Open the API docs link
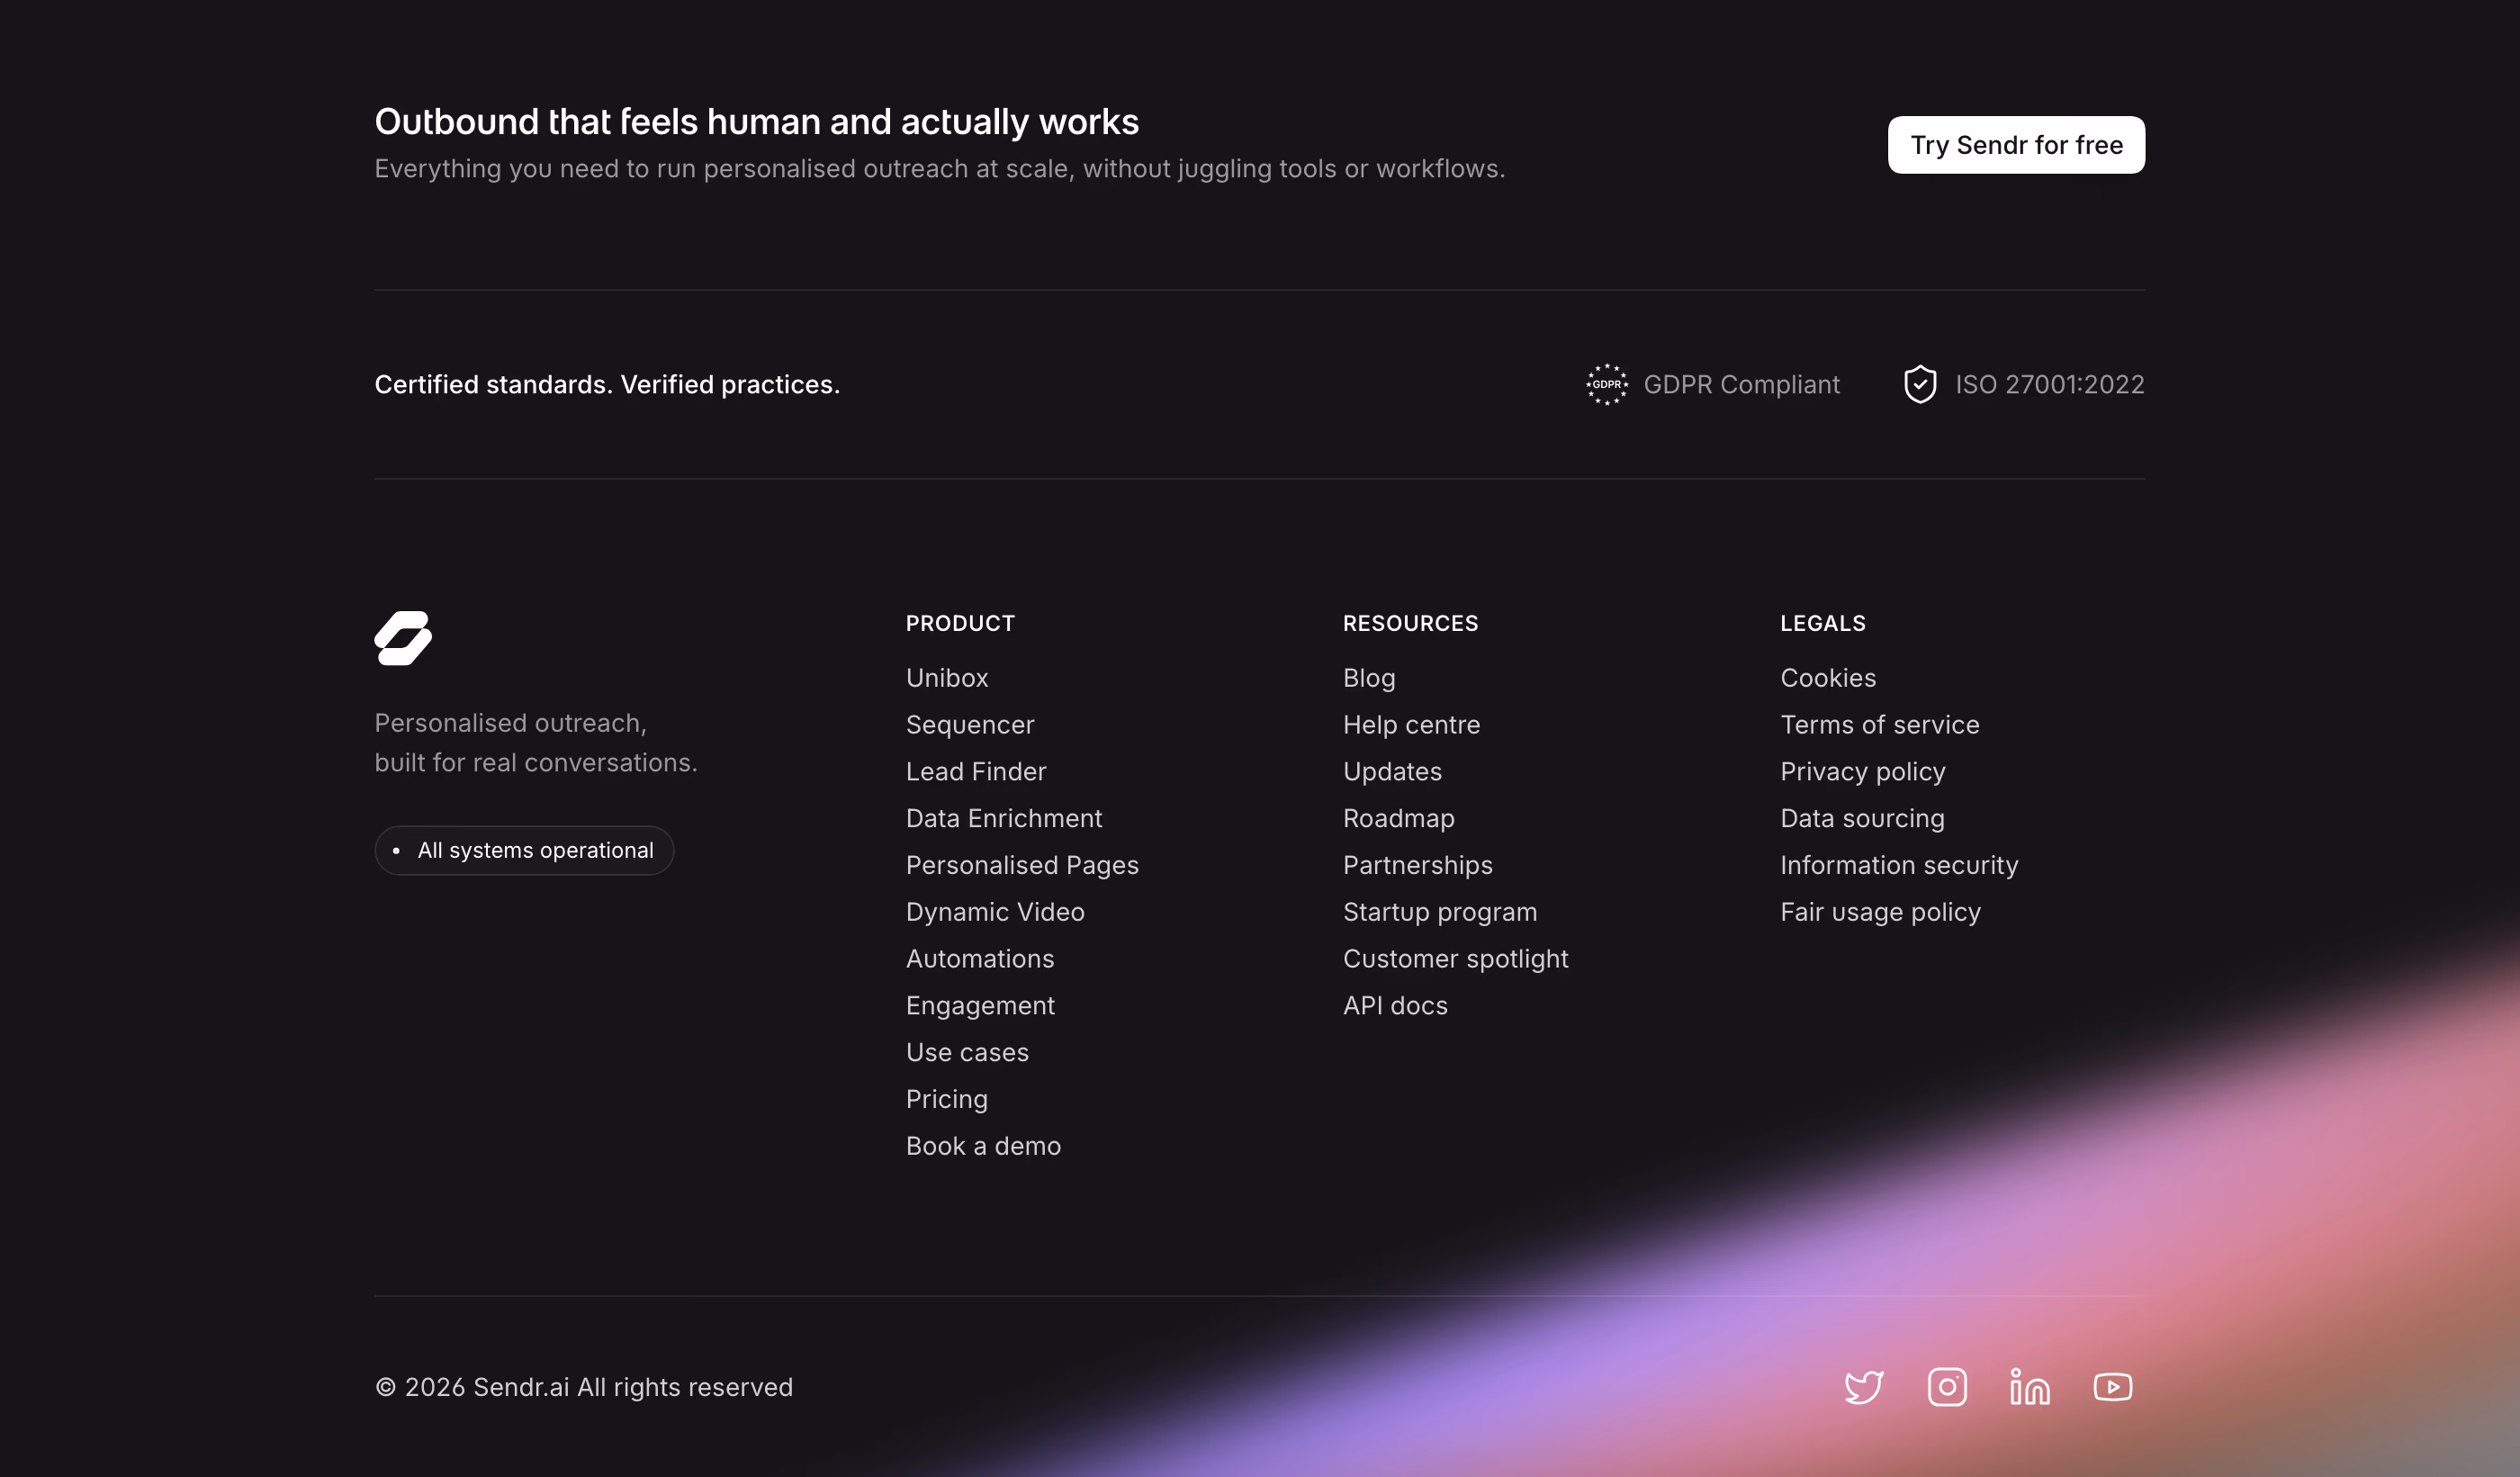Viewport: 2520px width, 1477px height. click(1395, 1005)
